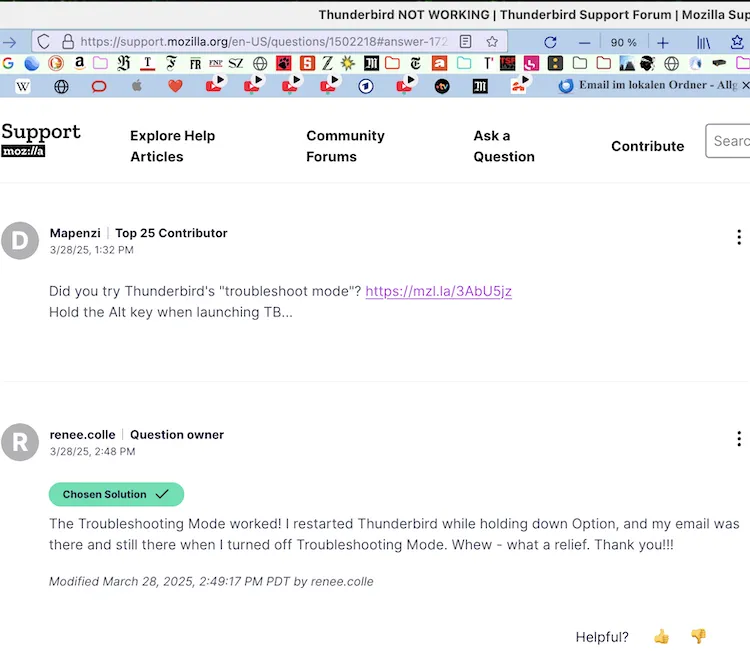The width and height of the screenshot is (750, 651).
Task: Click into the Search input field
Action: click(x=728, y=141)
